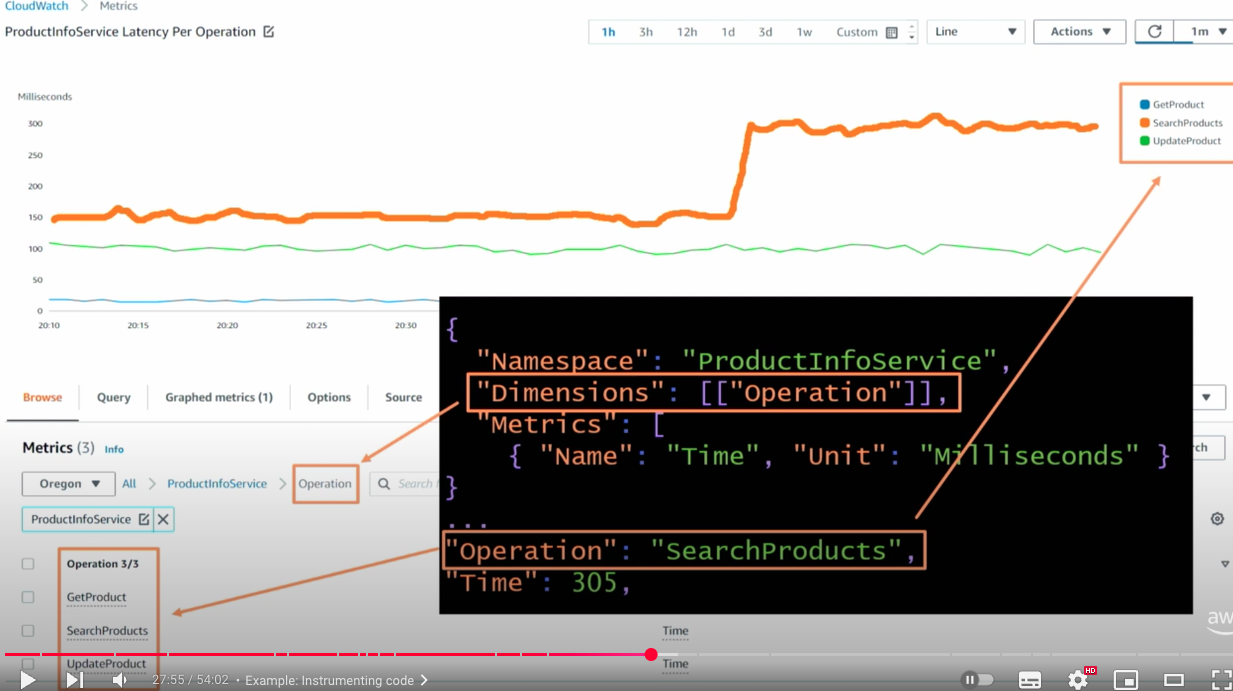The width and height of the screenshot is (1233, 691).
Task: Choose the Custom time range
Action: pos(857,32)
